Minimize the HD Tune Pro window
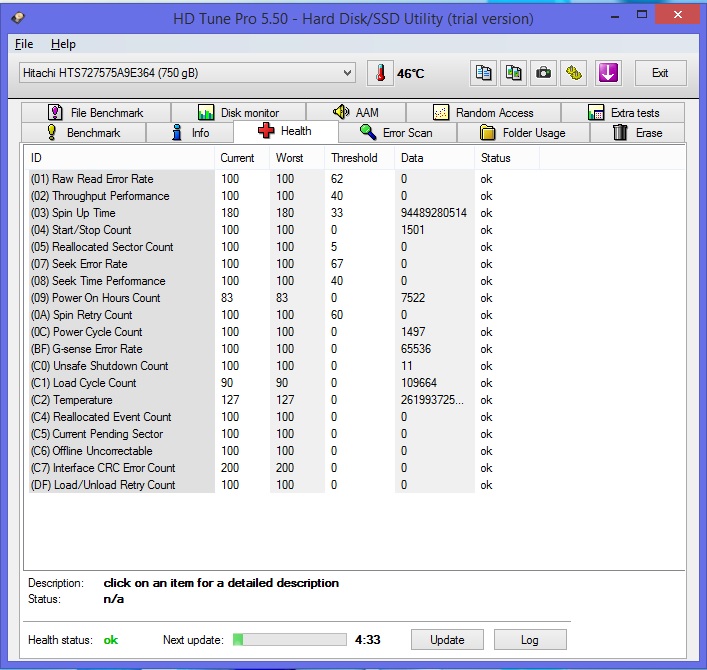This screenshot has width=707, height=670. [x=615, y=17]
